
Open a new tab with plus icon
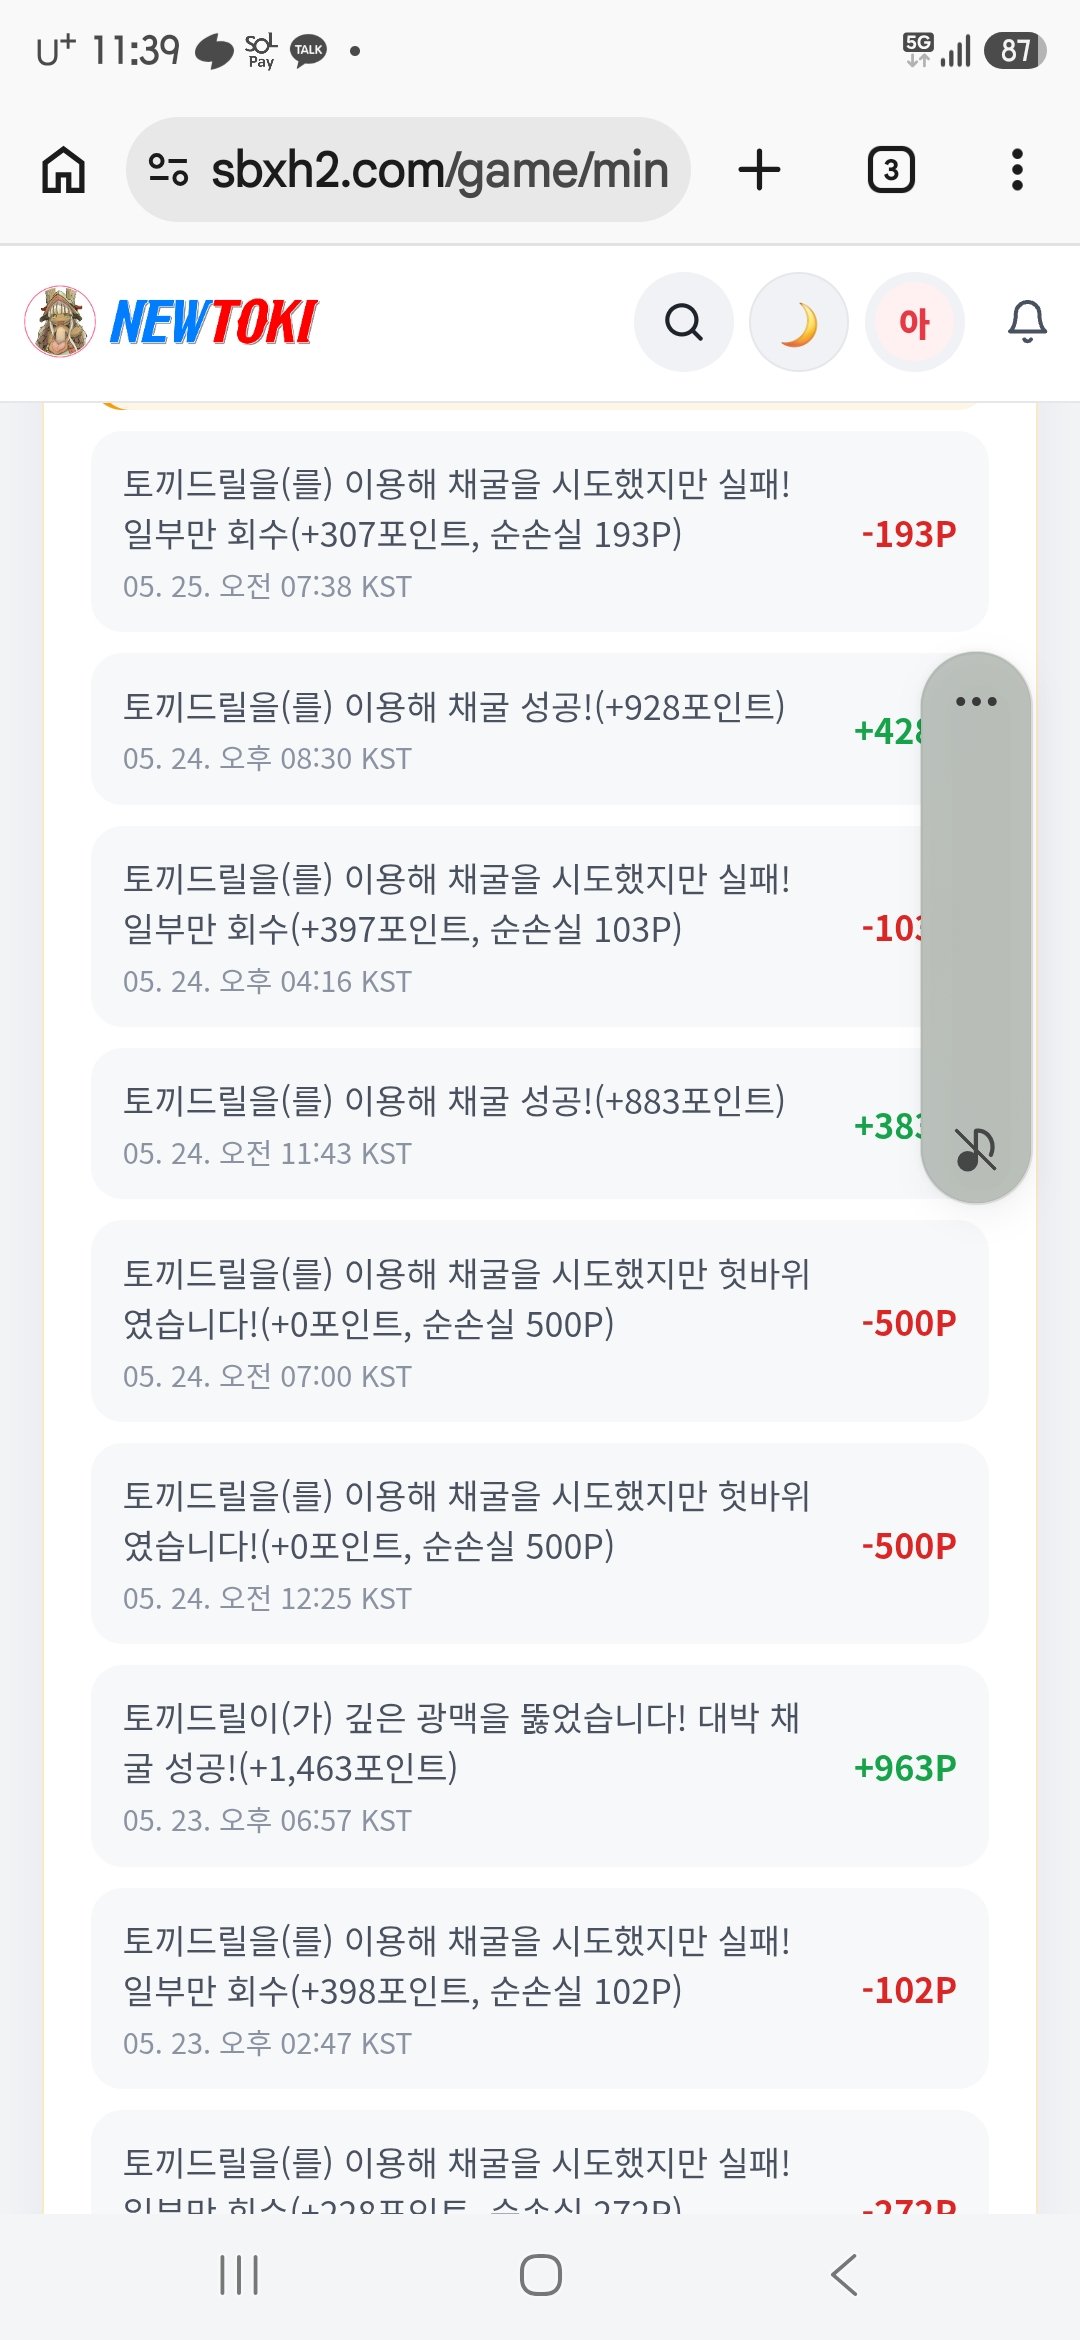point(759,169)
